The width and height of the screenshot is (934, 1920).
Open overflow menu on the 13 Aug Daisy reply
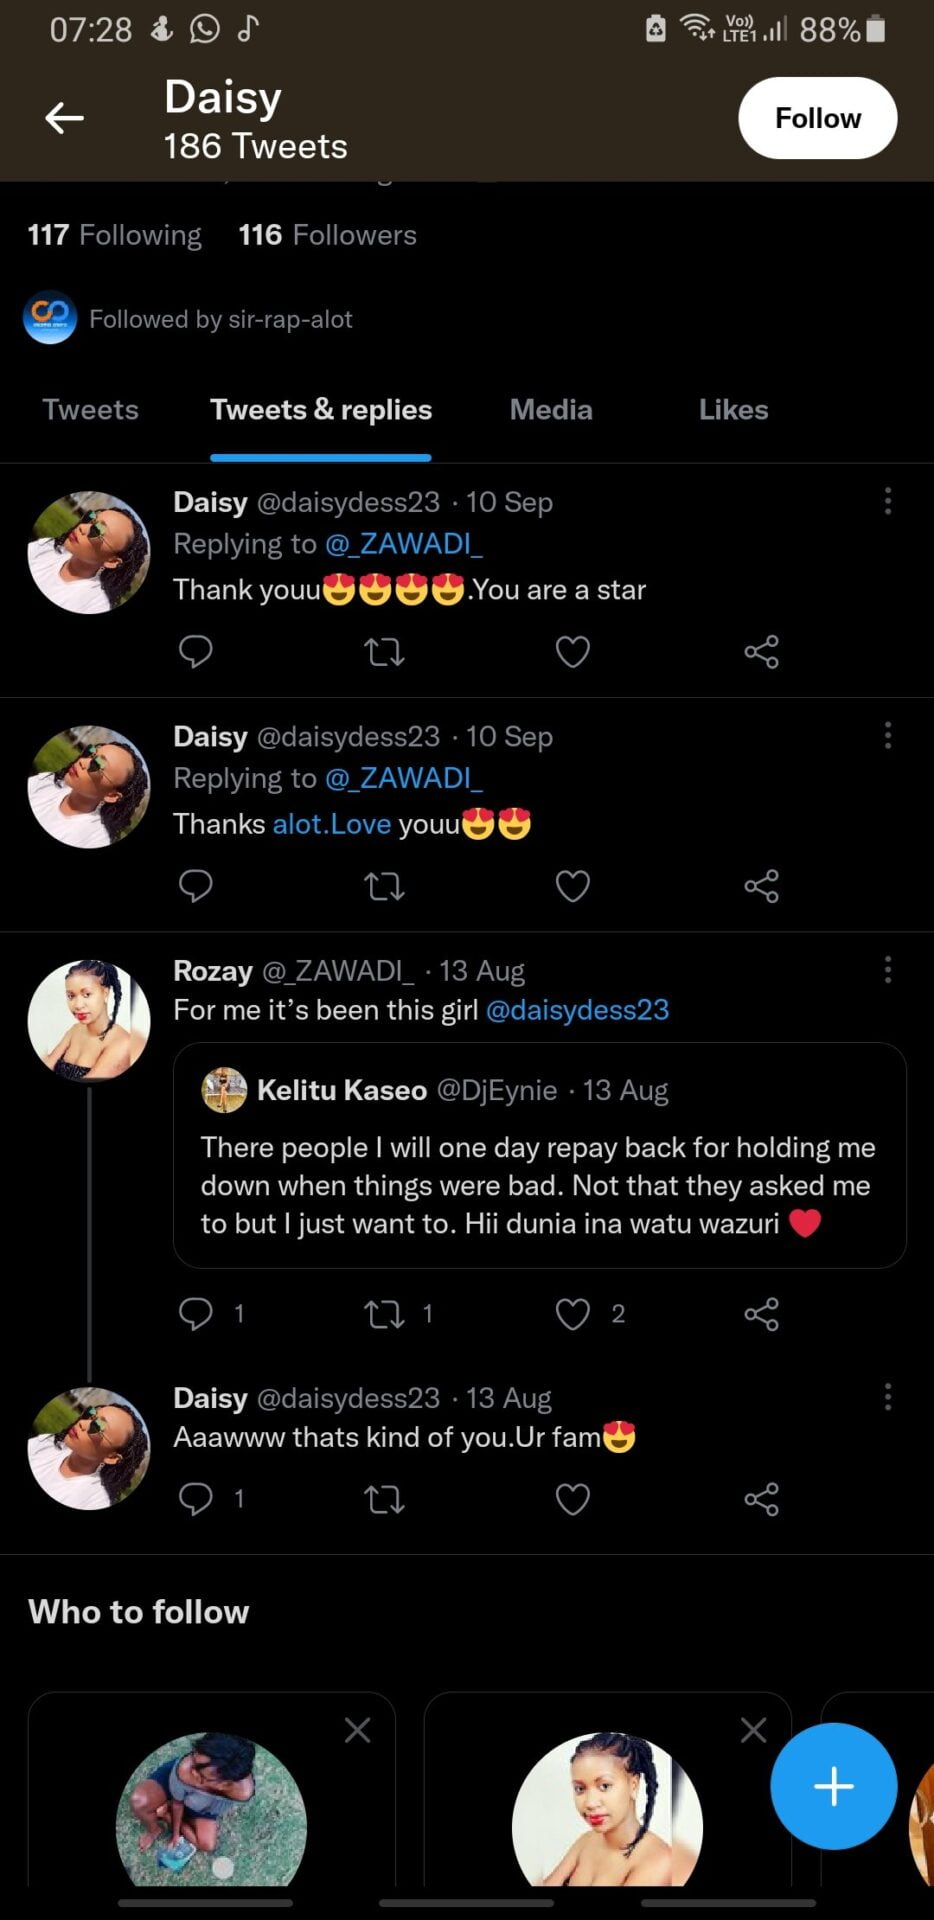click(887, 1397)
